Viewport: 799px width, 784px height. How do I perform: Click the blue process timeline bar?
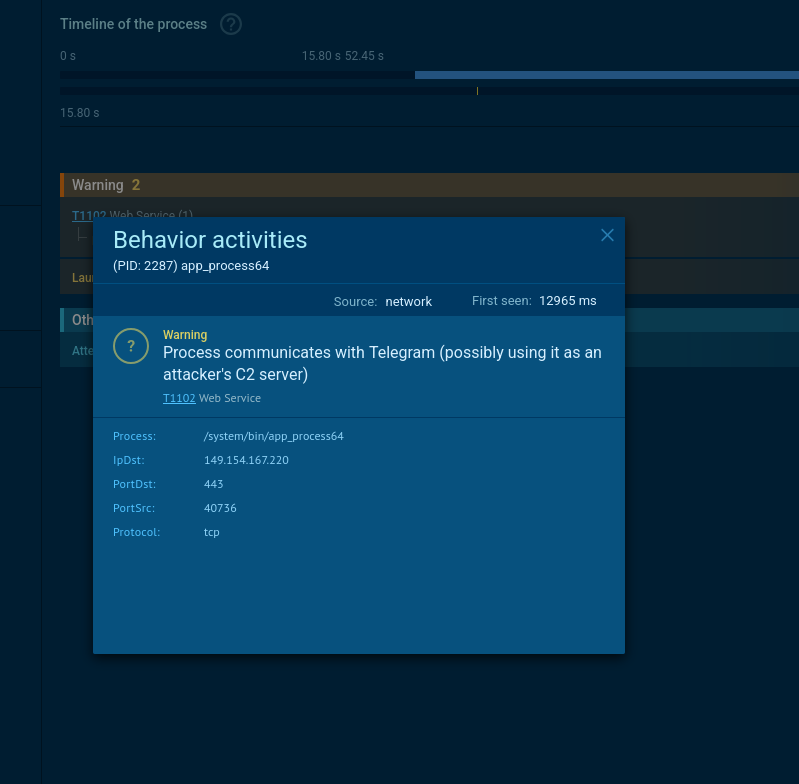coord(607,75)
